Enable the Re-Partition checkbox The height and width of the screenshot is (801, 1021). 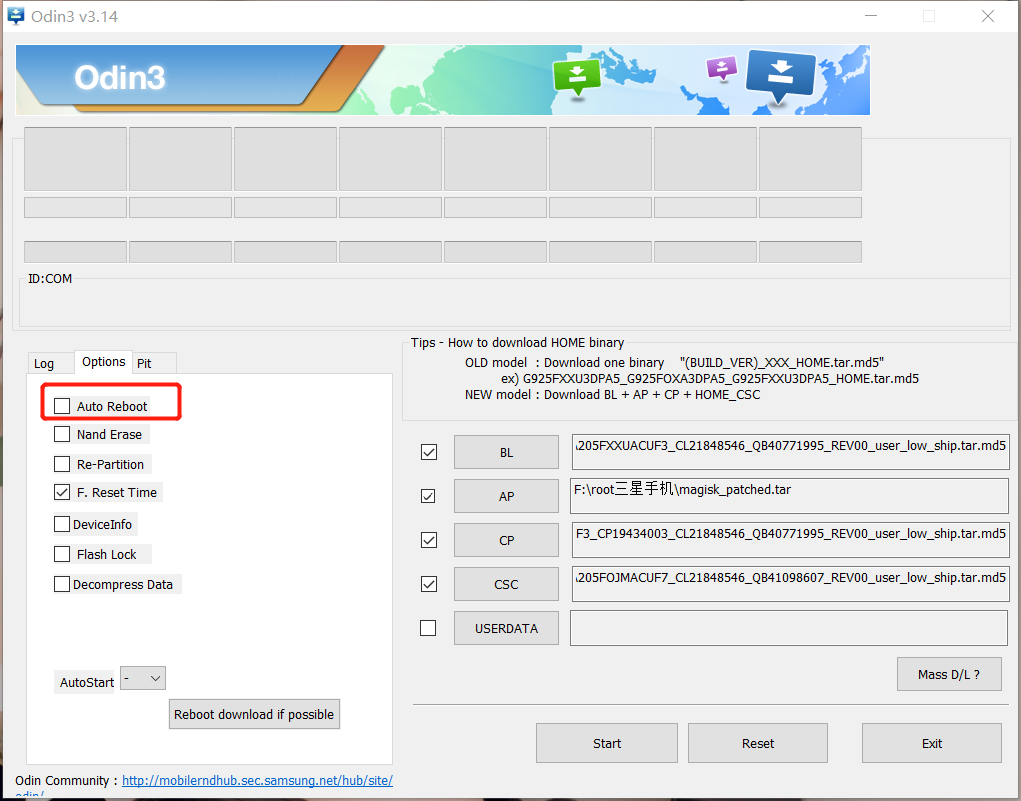(62, 464)
